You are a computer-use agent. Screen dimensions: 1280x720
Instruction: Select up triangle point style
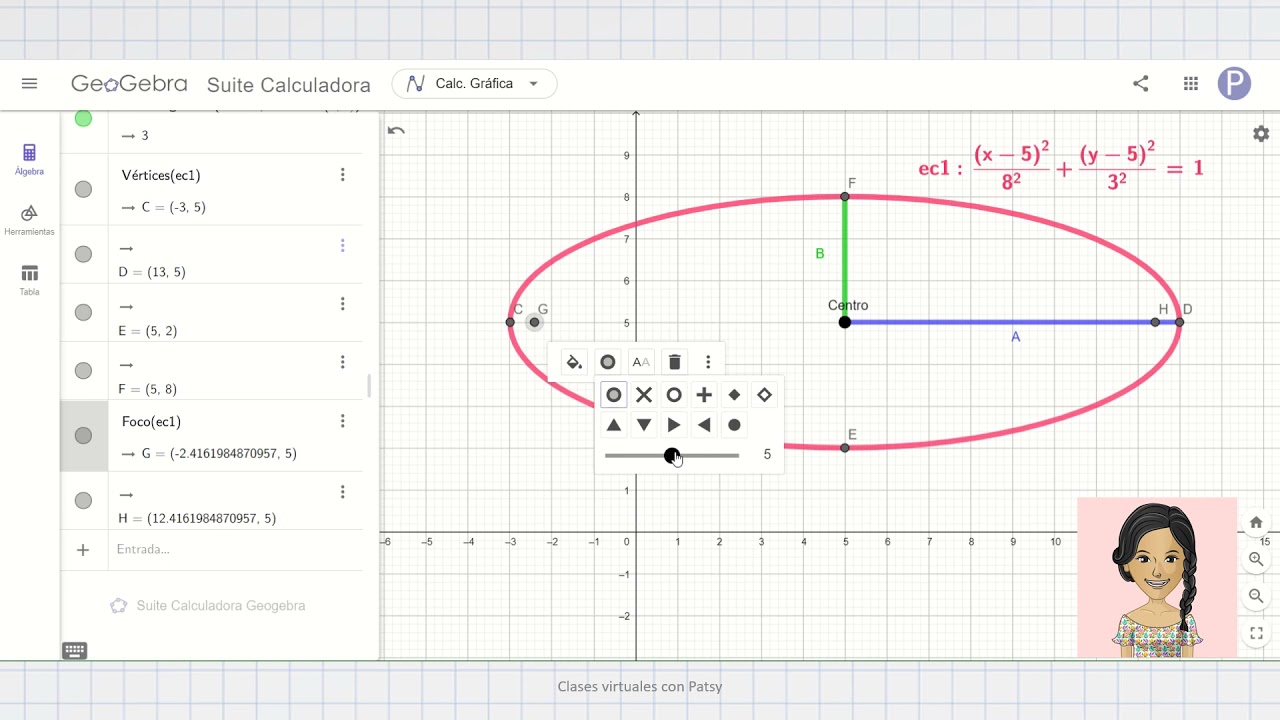point(614,425)
